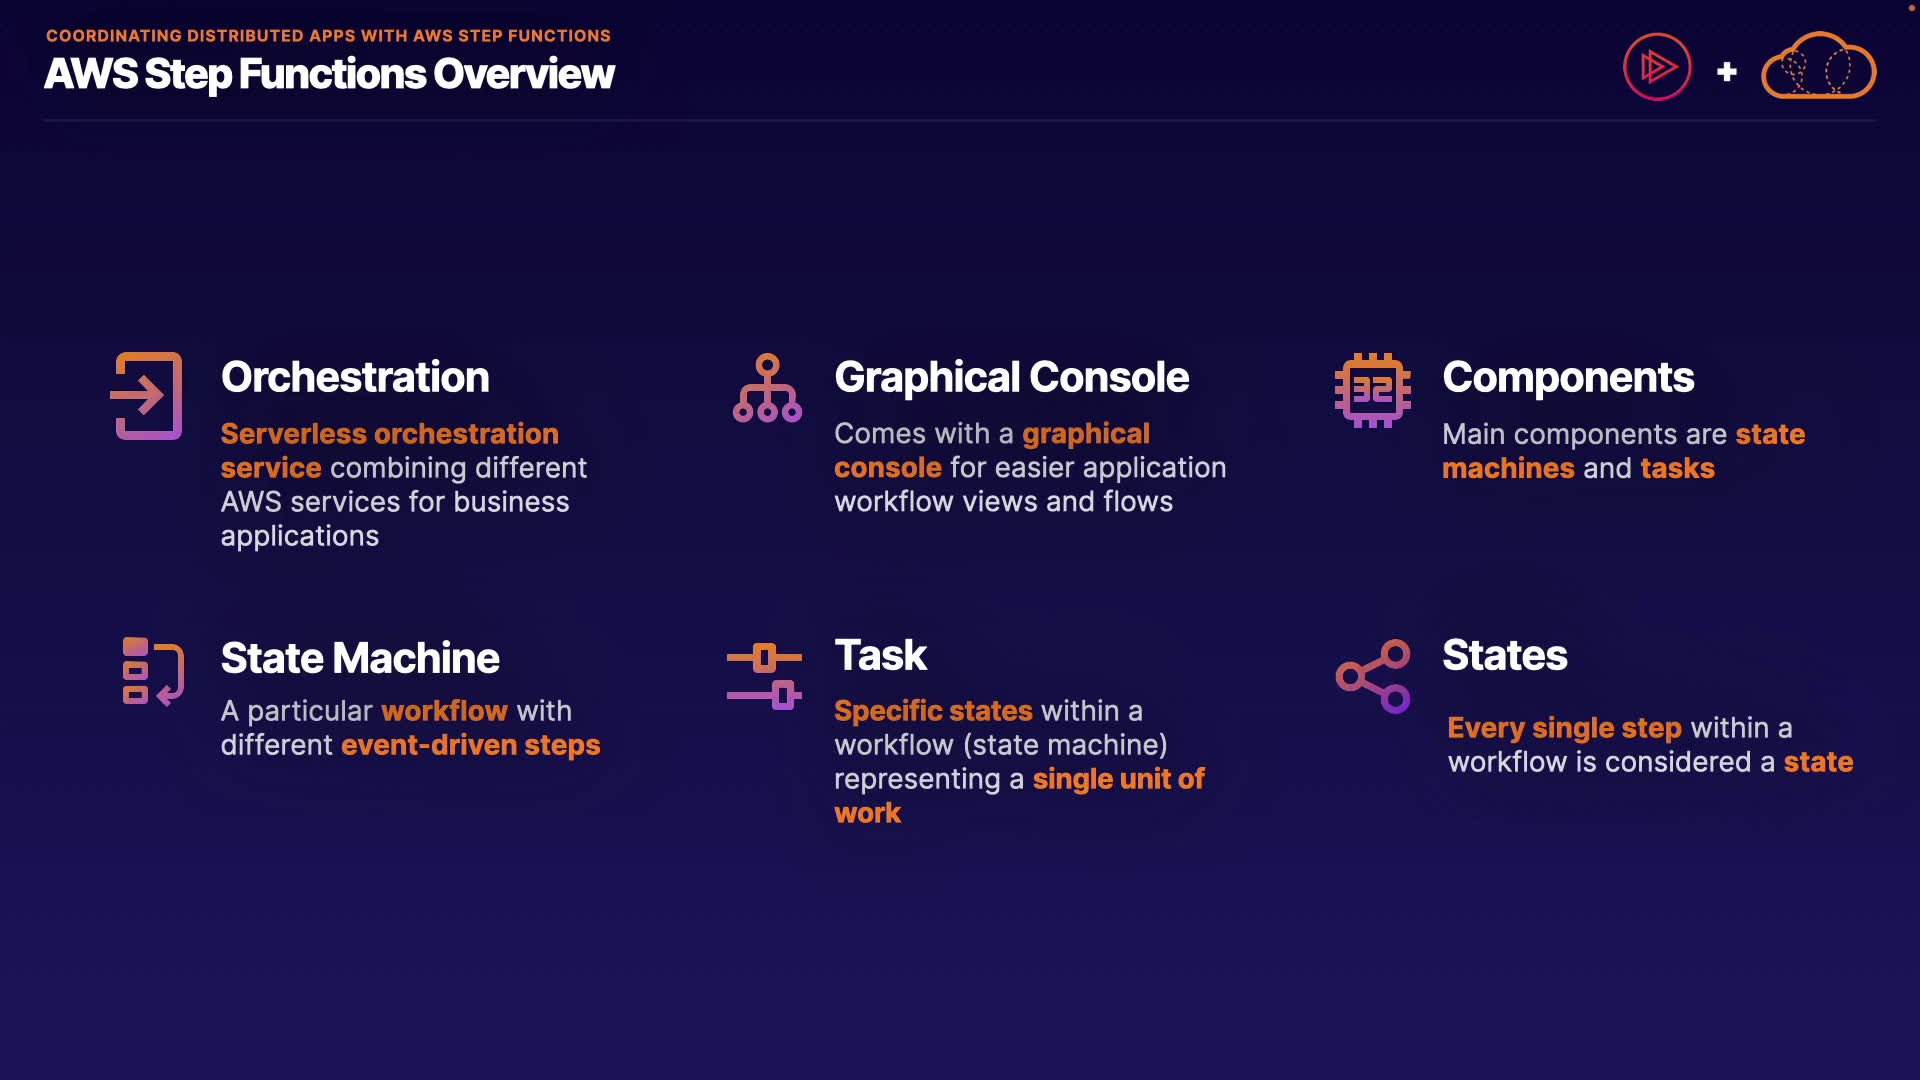Click the Components chip icon
This screenshot has width=1920, height=1080.
tap(1372, 390)
